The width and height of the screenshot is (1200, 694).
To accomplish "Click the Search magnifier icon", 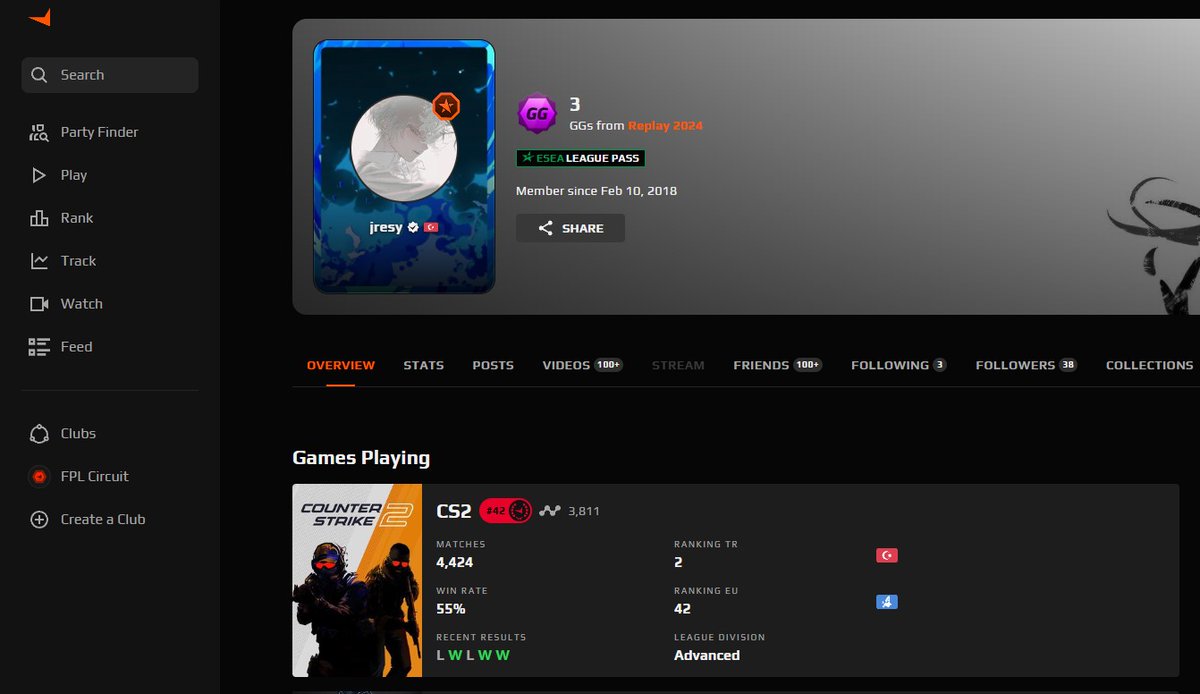I will [39, 75].
